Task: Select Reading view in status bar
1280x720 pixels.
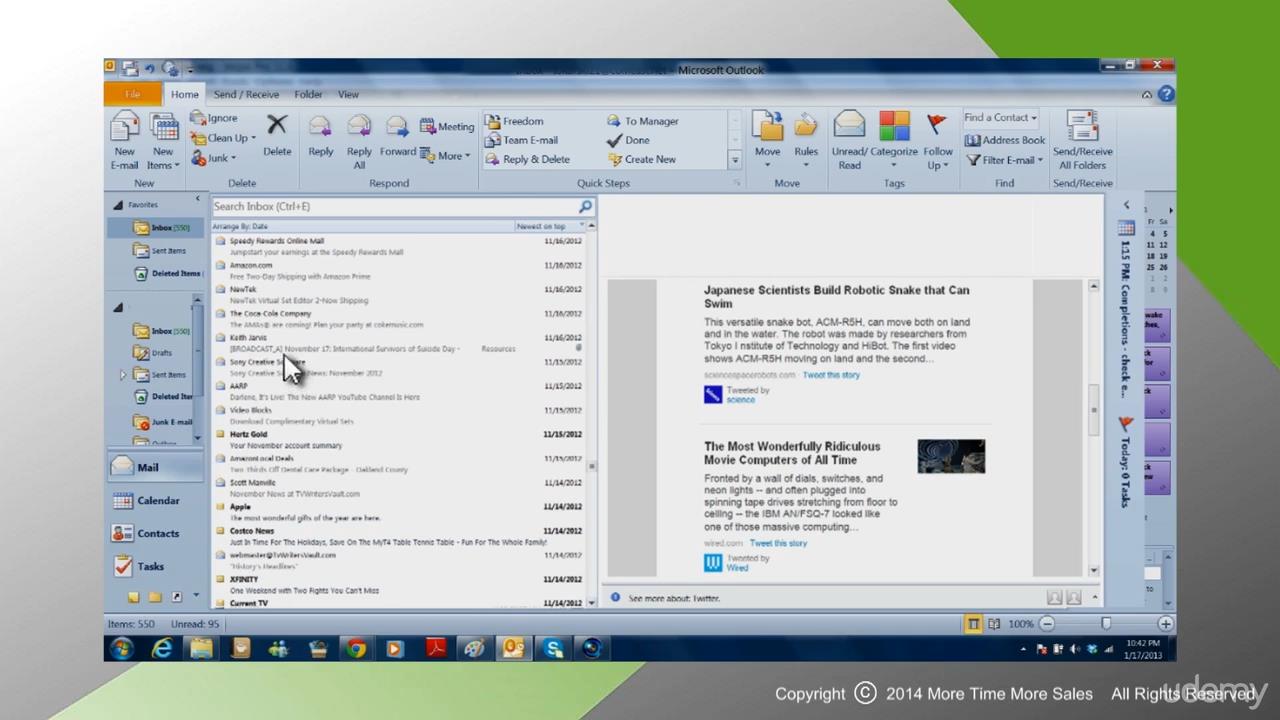Action: 994,624
